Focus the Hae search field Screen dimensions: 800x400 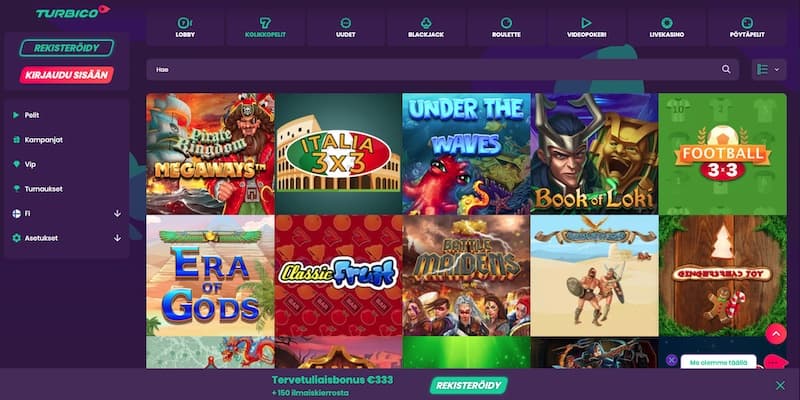(442, 69)
